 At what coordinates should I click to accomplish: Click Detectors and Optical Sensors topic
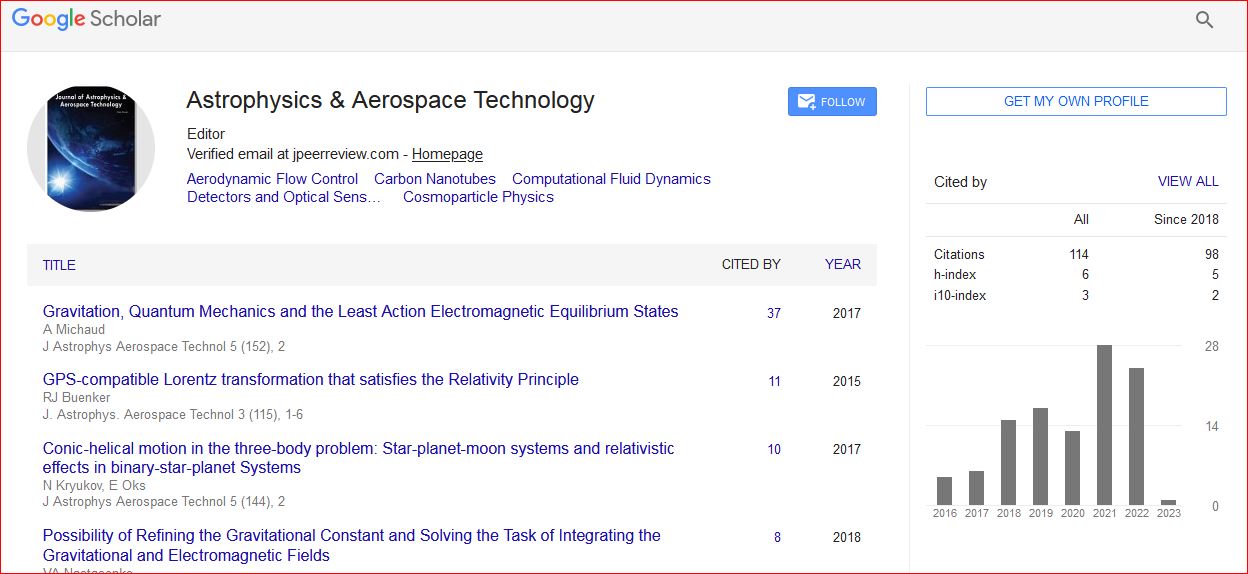click(x=284, y=197)
